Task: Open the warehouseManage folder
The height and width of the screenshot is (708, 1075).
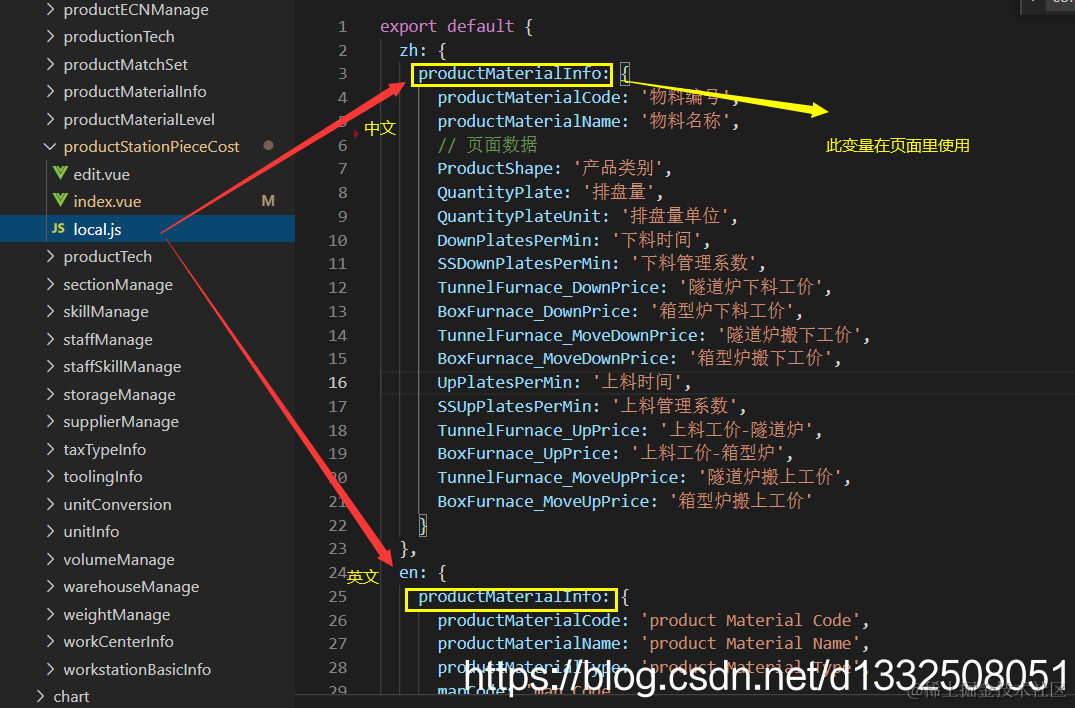Action: tap(131, 587)
